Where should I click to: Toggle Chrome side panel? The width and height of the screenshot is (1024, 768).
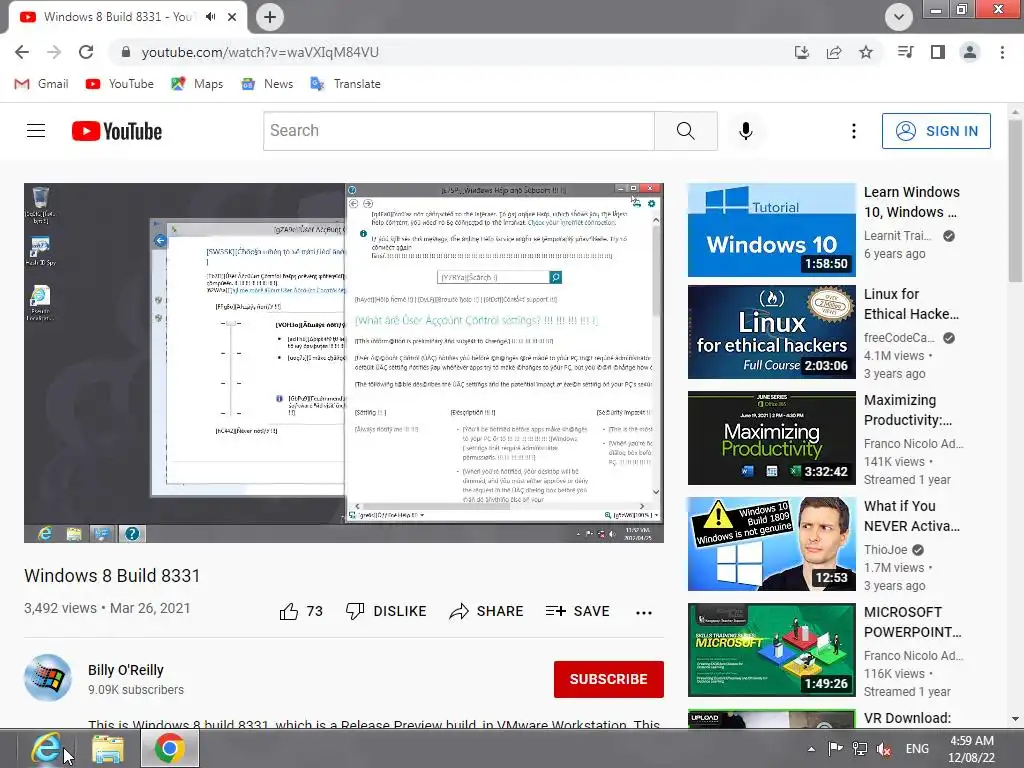coord(938,52)
